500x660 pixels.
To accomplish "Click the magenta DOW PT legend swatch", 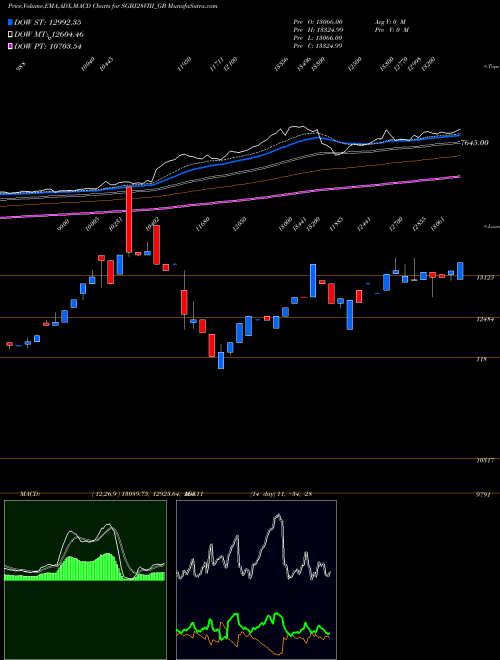I will [10, 46].
